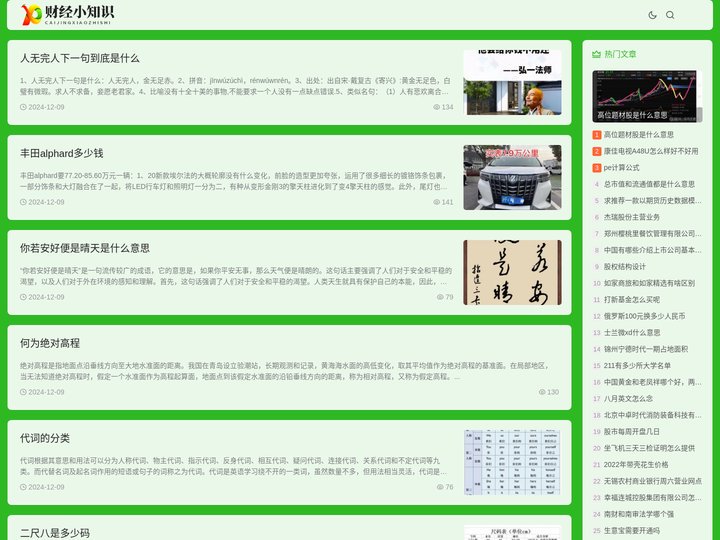720x540 pixels.
Task: Click view count 141 eye icon
Action: (x=436, y=202)
